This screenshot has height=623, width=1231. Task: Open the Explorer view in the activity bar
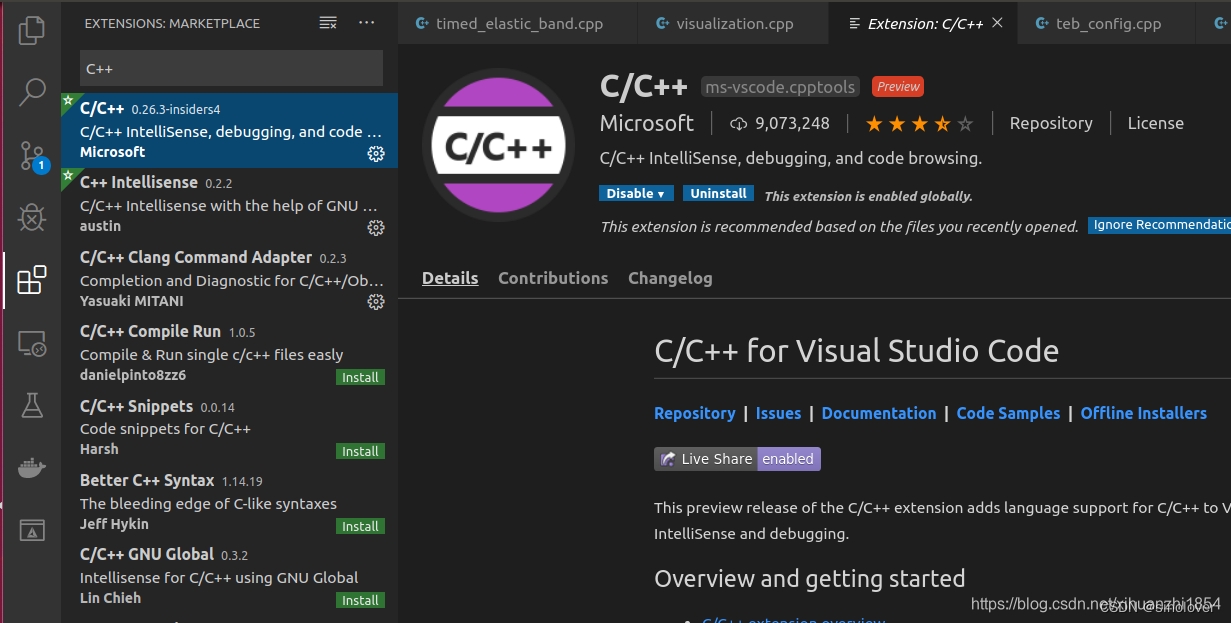31,30
